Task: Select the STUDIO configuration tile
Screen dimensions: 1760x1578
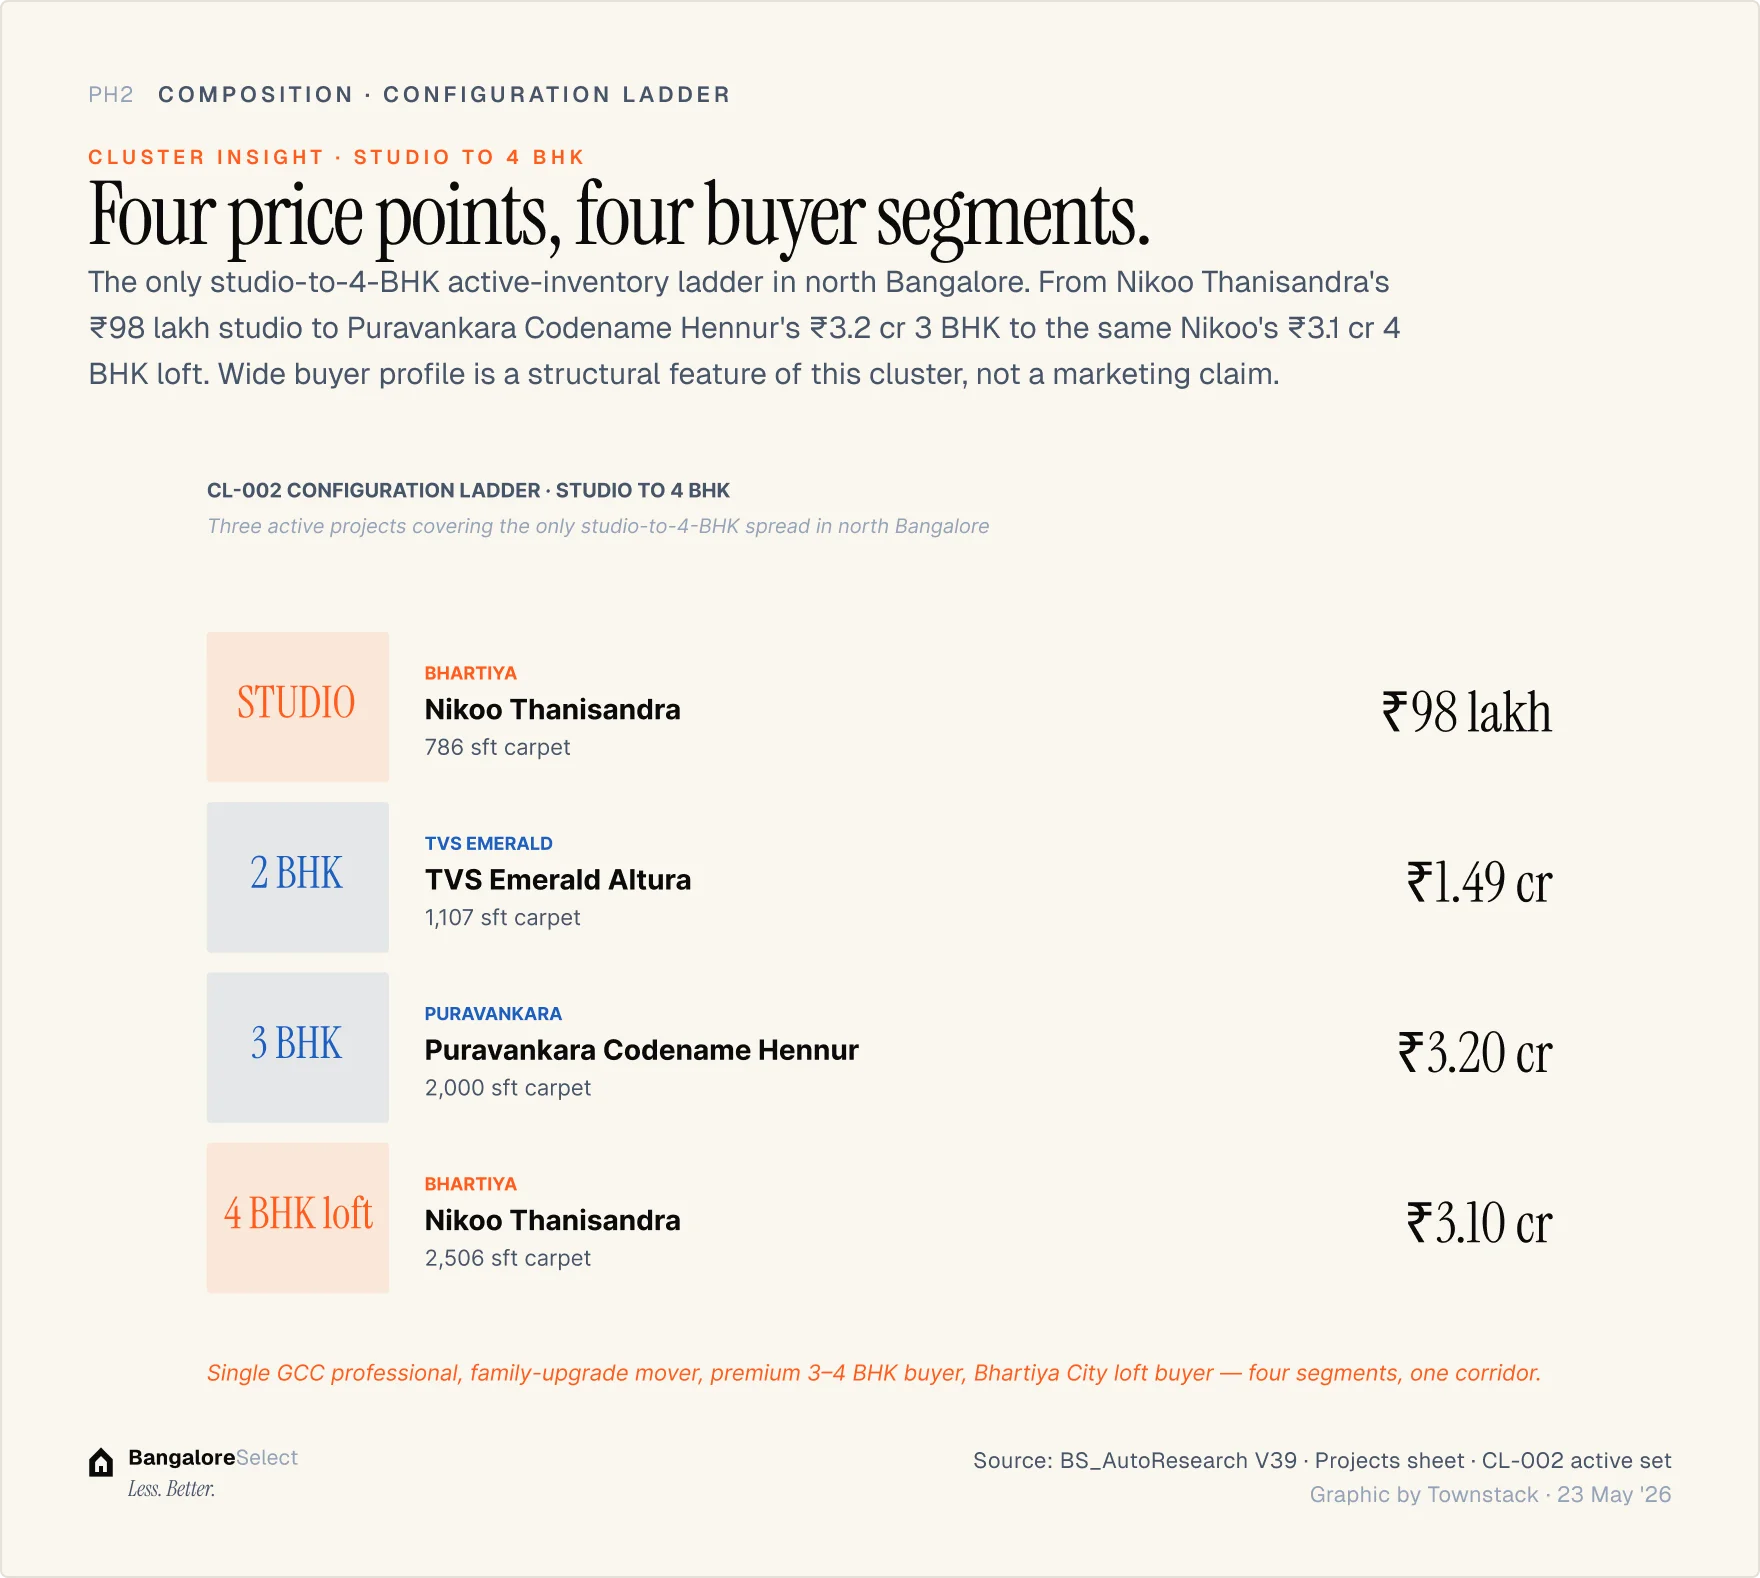Action: 298,707
